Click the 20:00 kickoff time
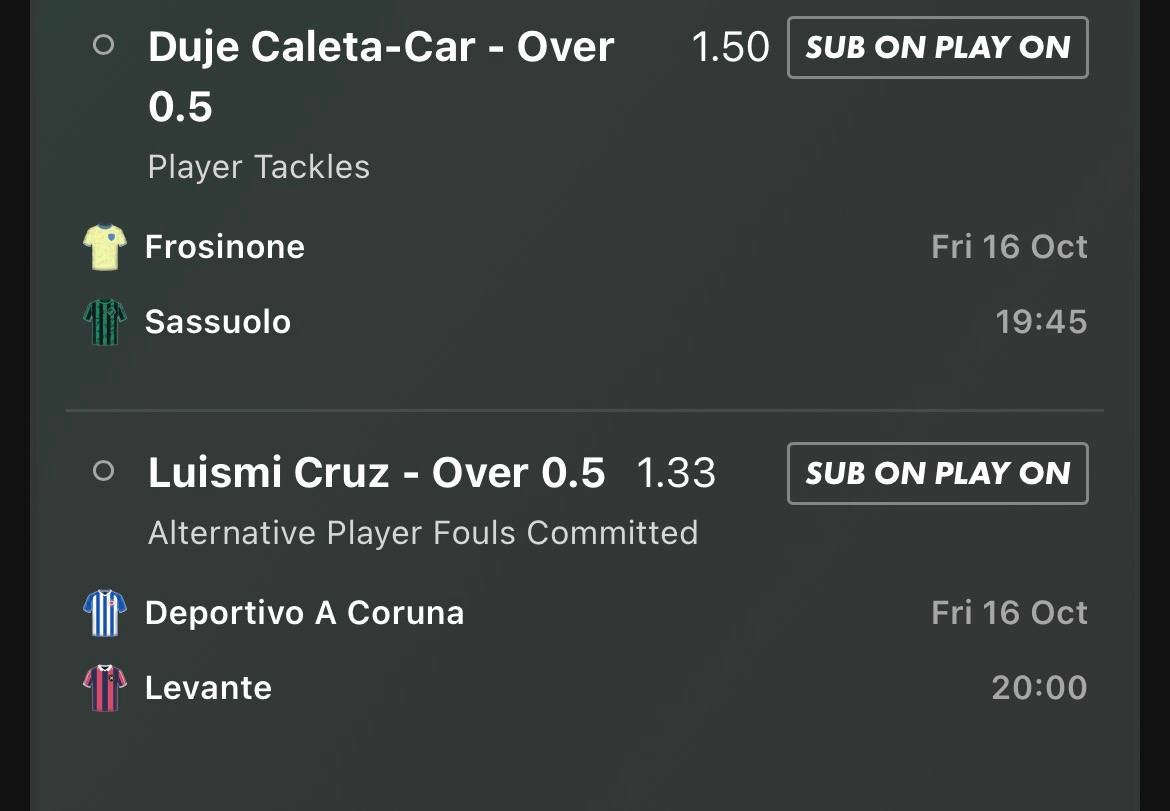The image size is (1170, 811). [x=1039, y=688]
